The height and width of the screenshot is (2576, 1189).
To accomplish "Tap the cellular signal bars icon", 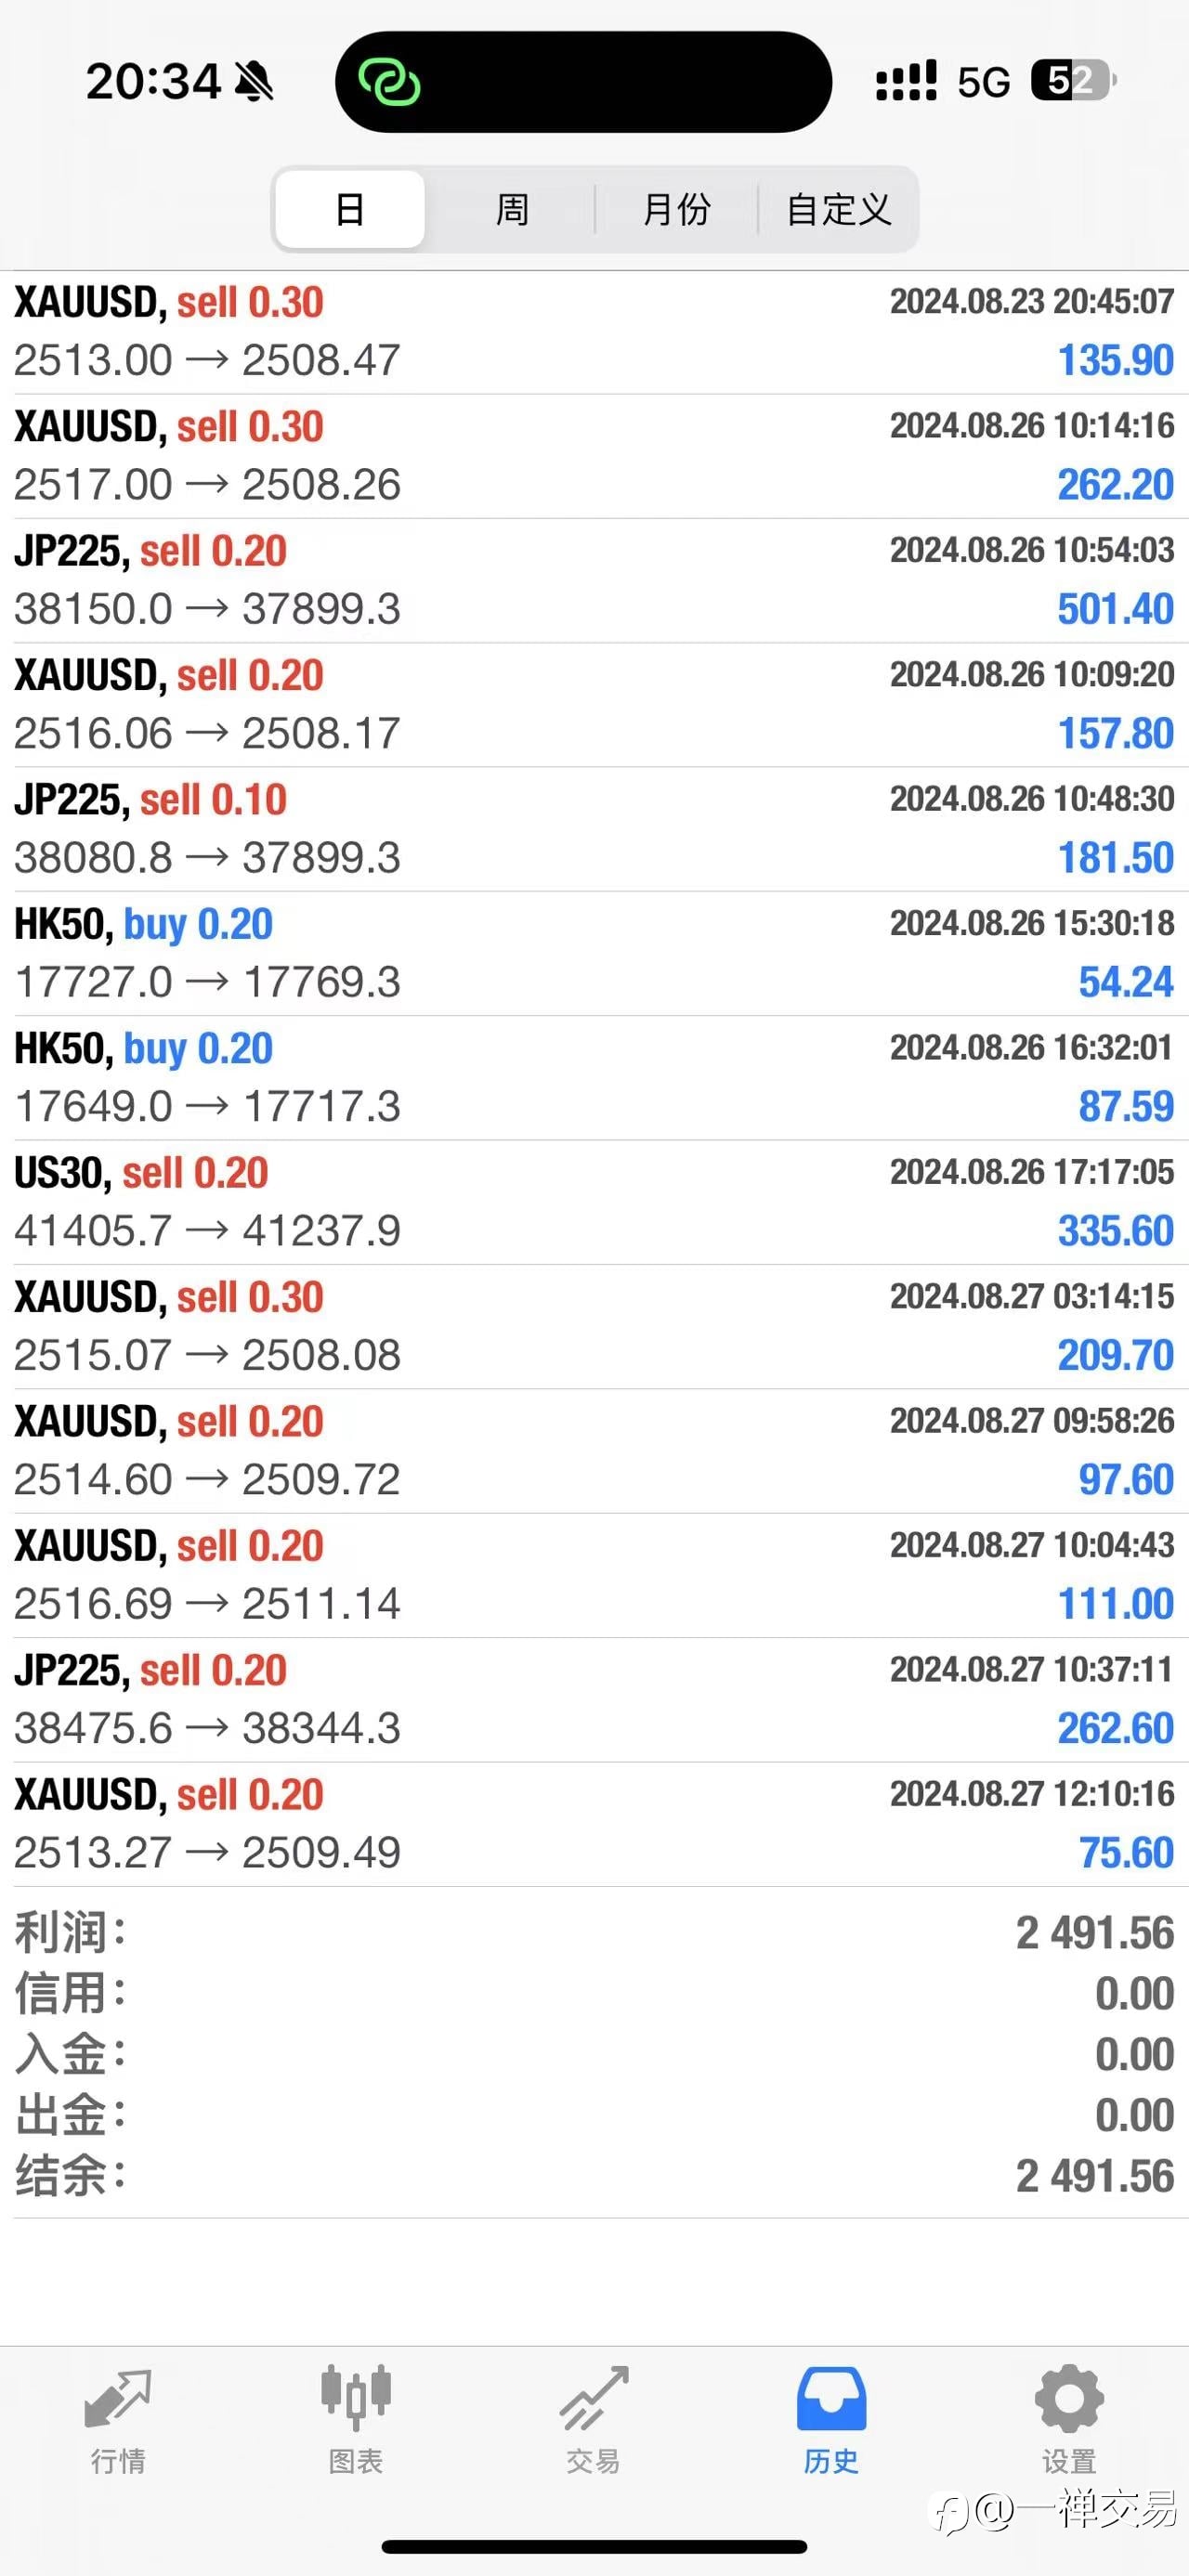I will (906, 81).
